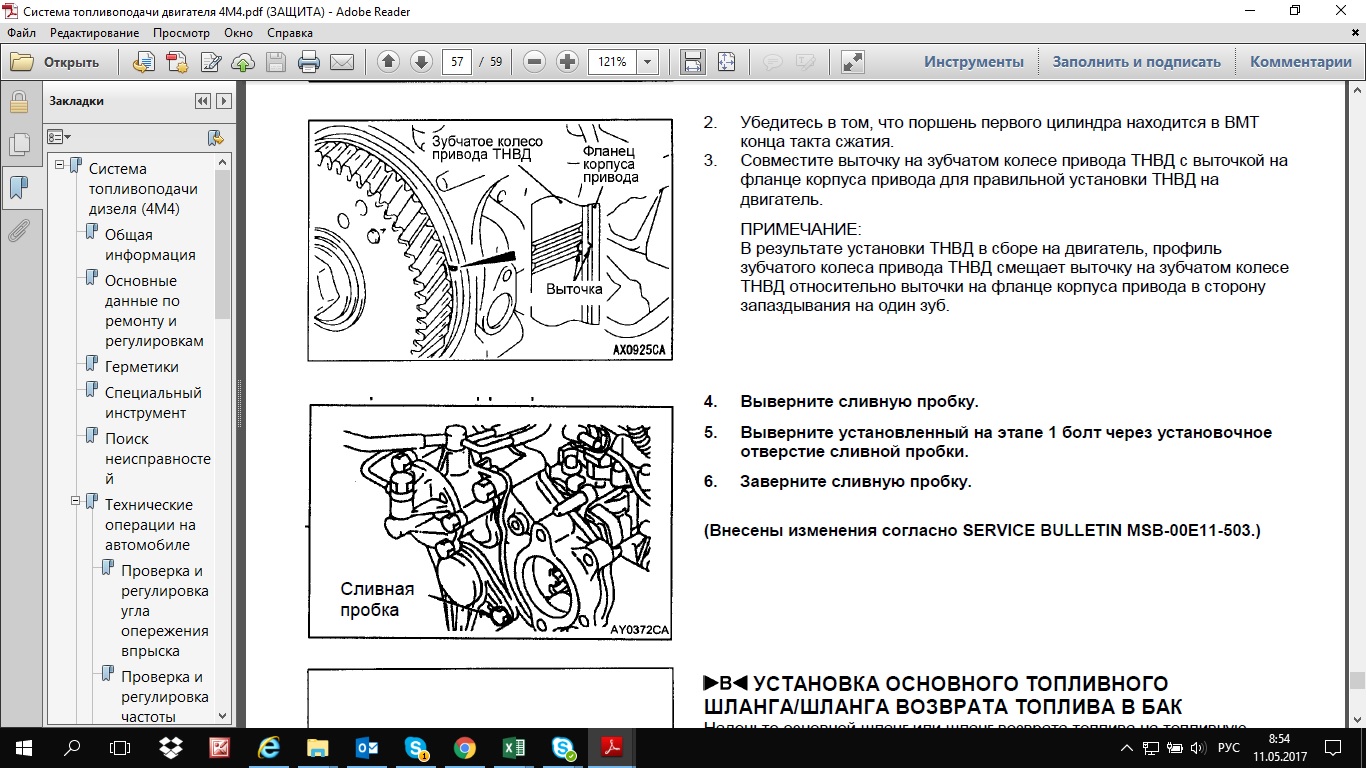
Task: Switch to read mode with expand arrows icon
Action: click(x=852, y=62)
